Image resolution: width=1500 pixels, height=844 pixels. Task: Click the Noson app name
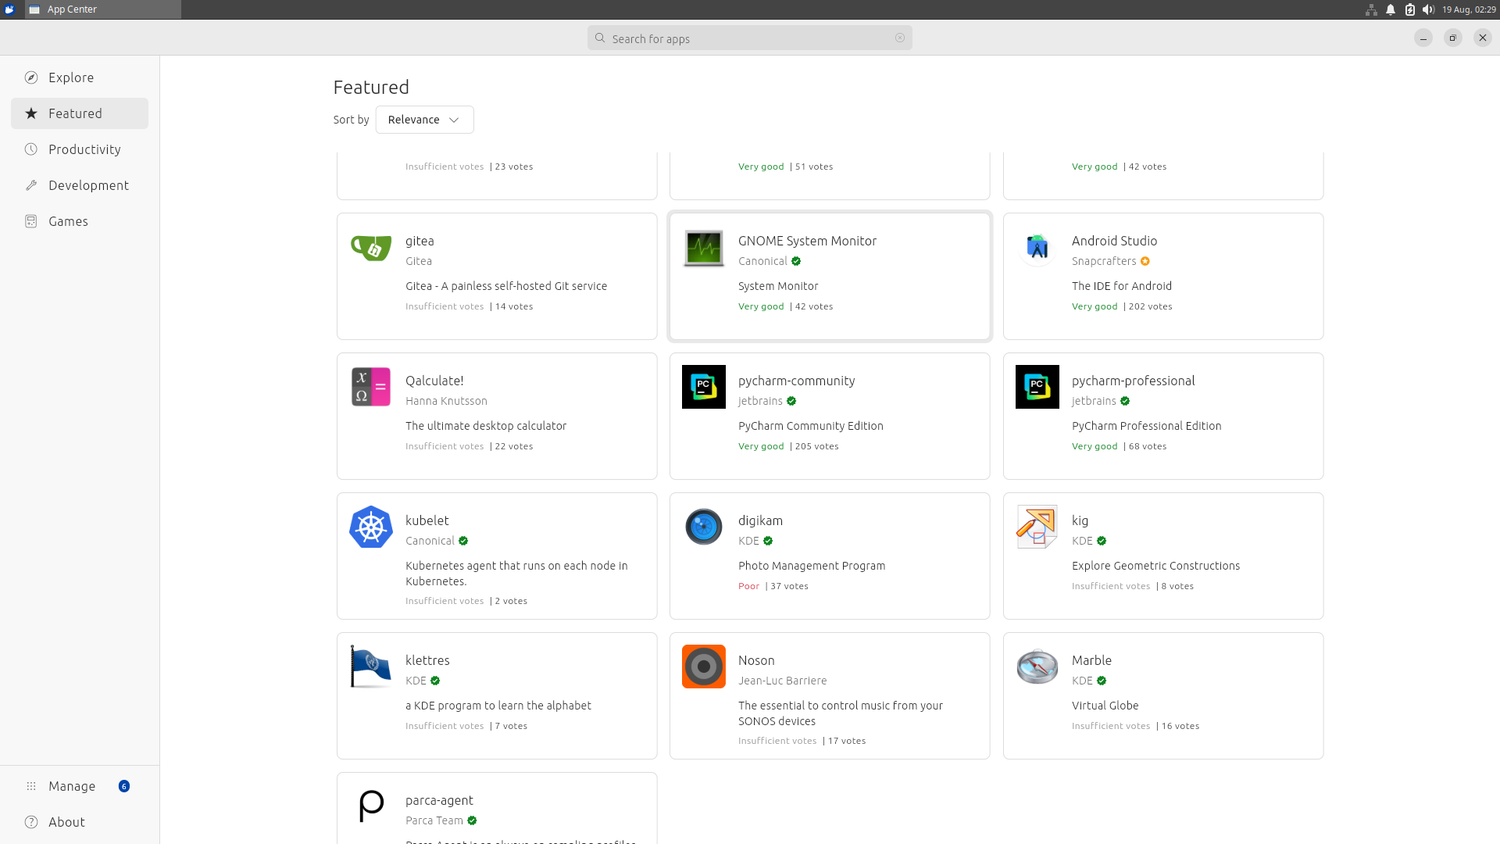click(x=756, y=661)
